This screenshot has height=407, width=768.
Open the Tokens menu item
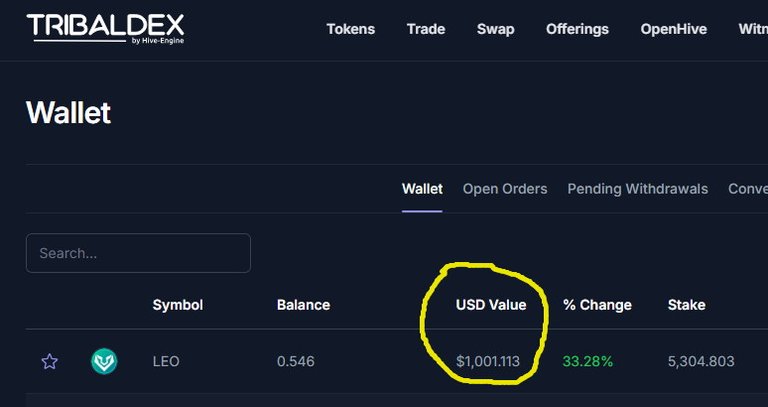click(351, 29)
